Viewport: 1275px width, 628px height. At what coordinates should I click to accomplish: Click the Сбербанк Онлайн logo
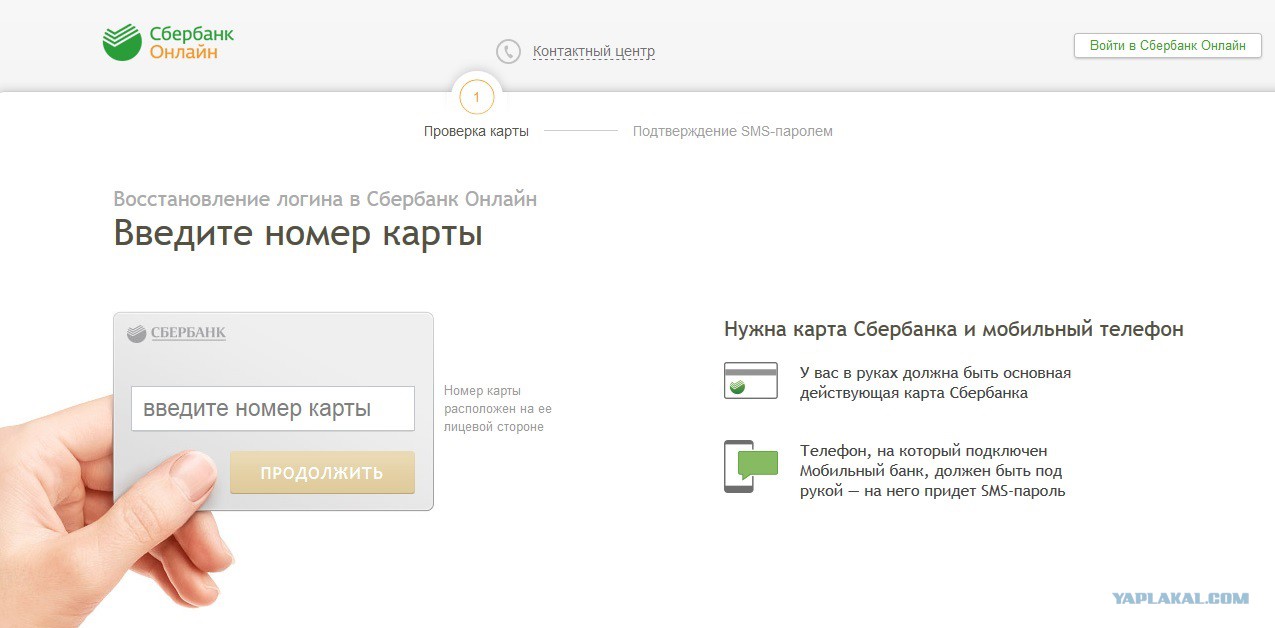click(x=168, y=42)
